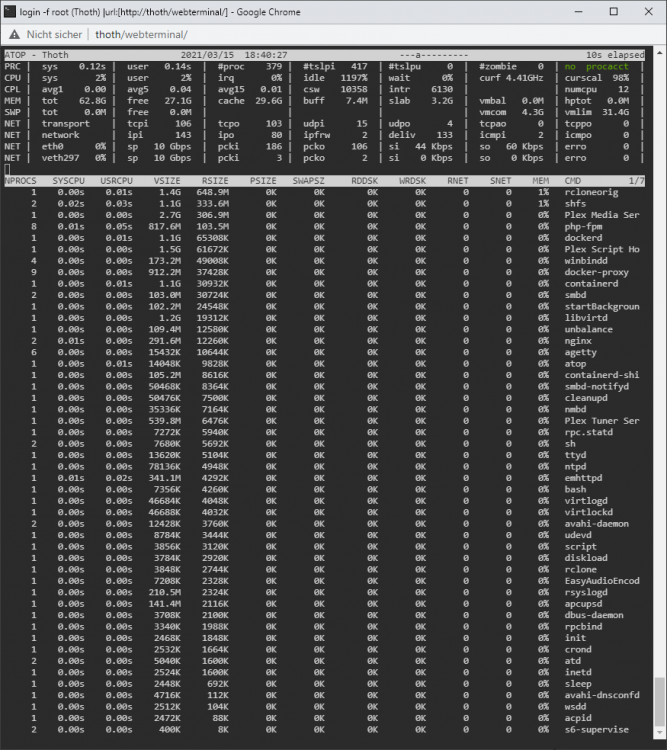Click the scrollbar down arrow
Screen dimensions: 667x750
coord(660,732)
